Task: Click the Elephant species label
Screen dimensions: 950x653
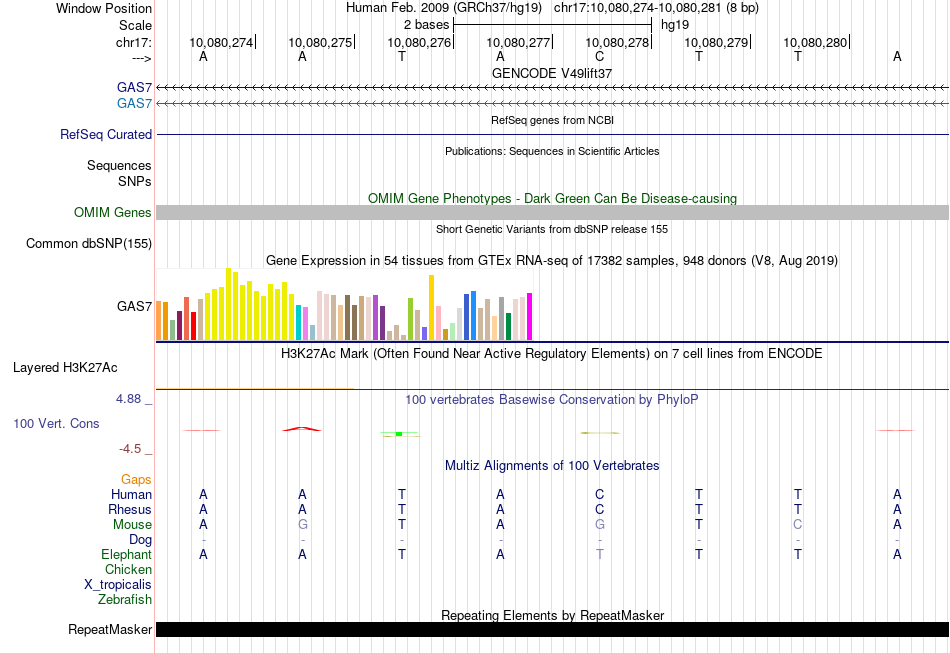Action: [126, 554]
